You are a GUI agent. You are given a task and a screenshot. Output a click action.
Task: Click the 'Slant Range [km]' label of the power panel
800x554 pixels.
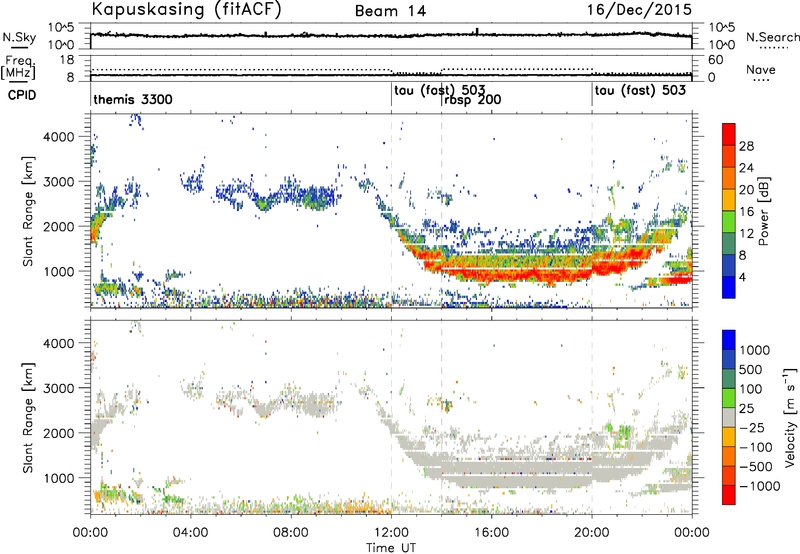[28, 211]
